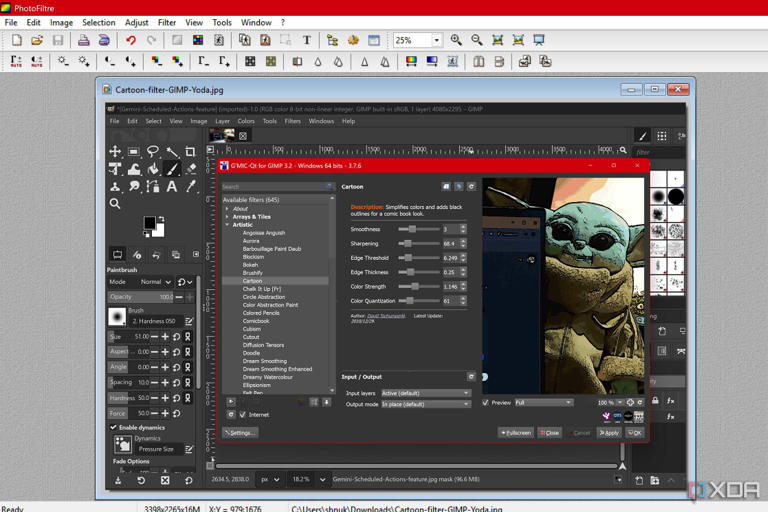The height and width of the screenshot is (512, 768).
Task: Click the Old photo sepia icon
Action: click(x=271, y=61)
